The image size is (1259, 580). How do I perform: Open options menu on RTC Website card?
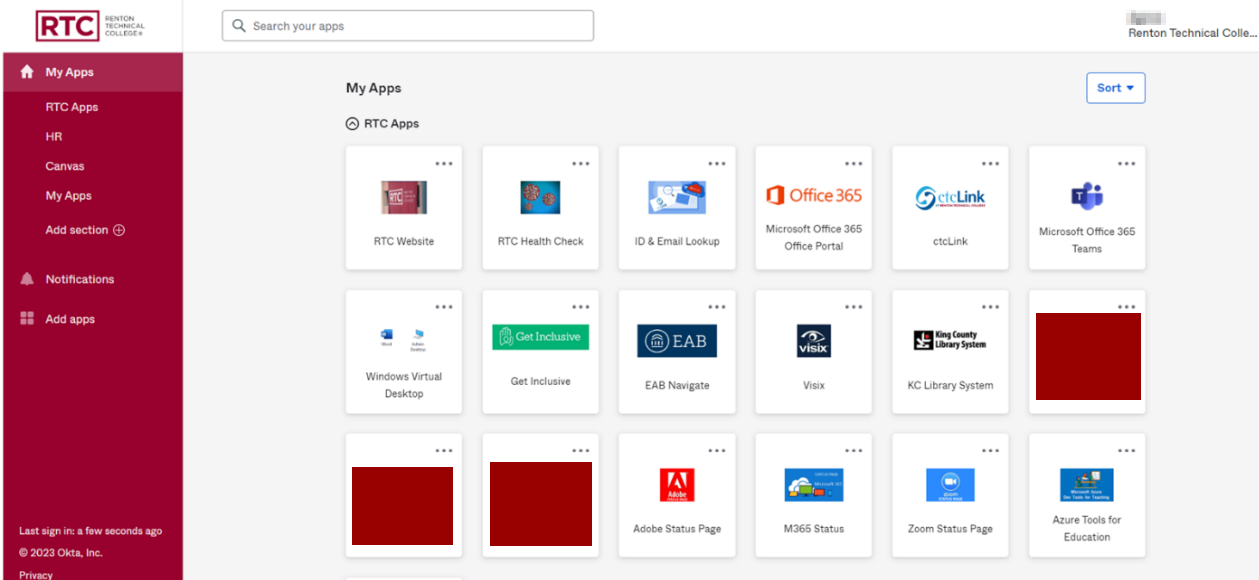click(443, 164)
